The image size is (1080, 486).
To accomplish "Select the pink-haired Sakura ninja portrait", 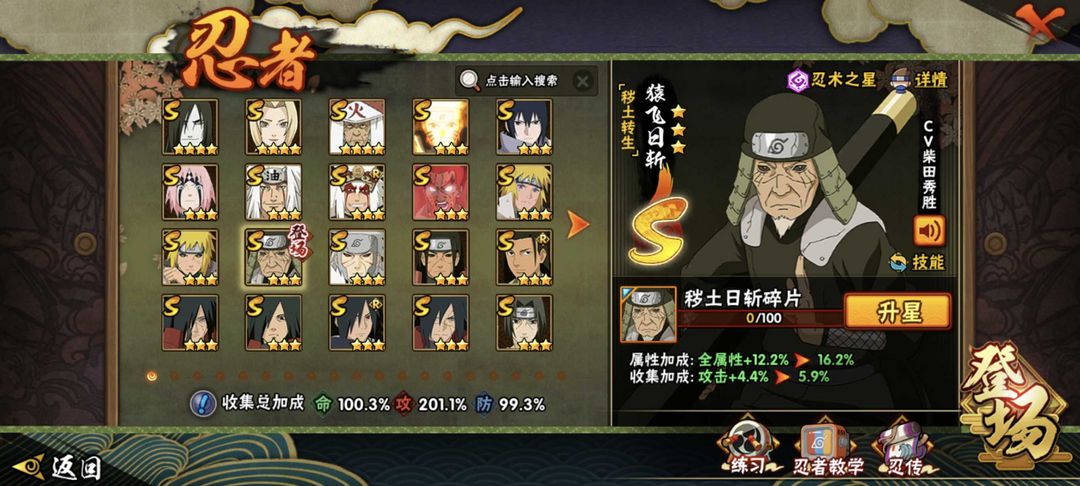I will 190,191.
